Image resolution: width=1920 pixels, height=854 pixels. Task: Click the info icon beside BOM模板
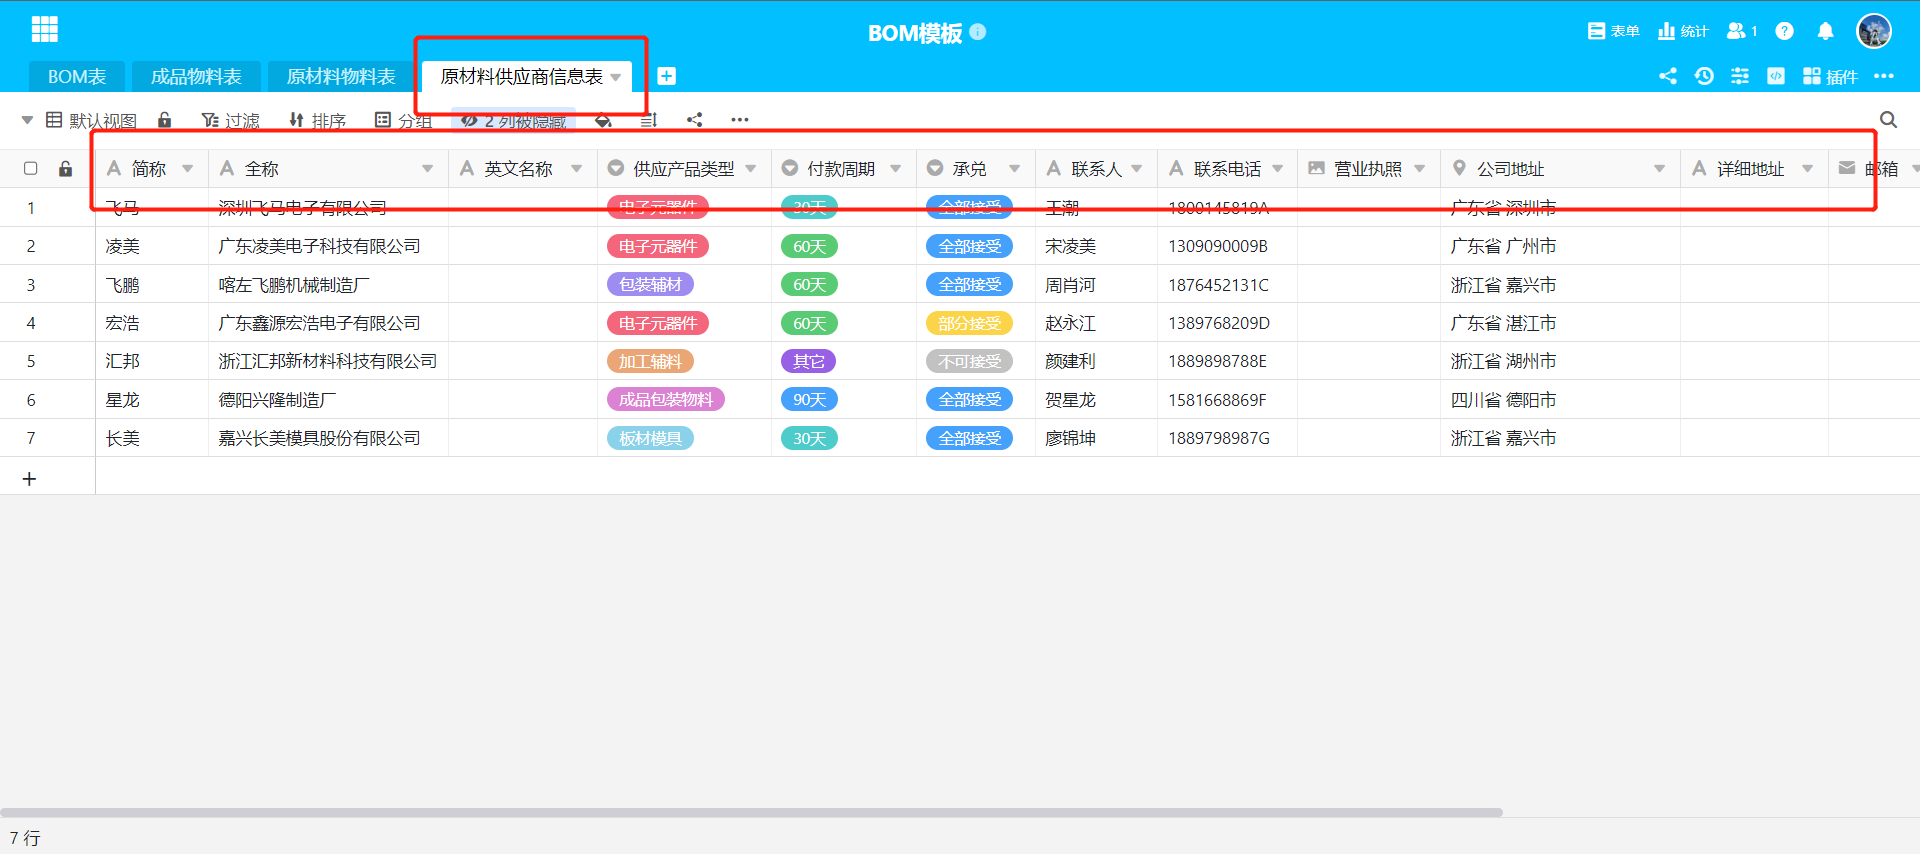978,32
